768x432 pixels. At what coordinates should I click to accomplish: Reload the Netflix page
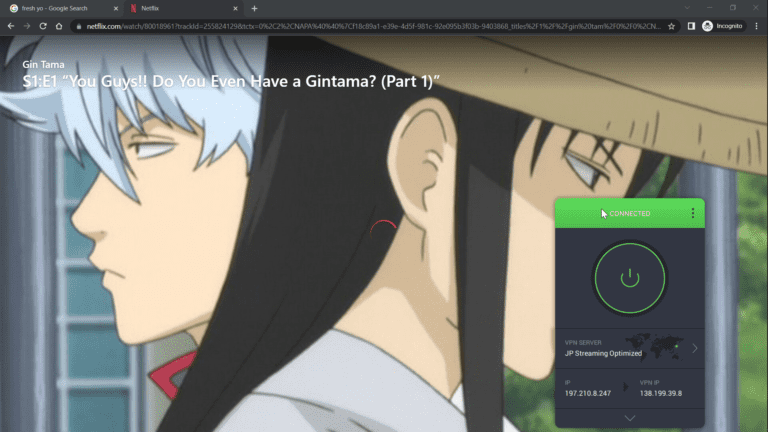tap(43, 25)
